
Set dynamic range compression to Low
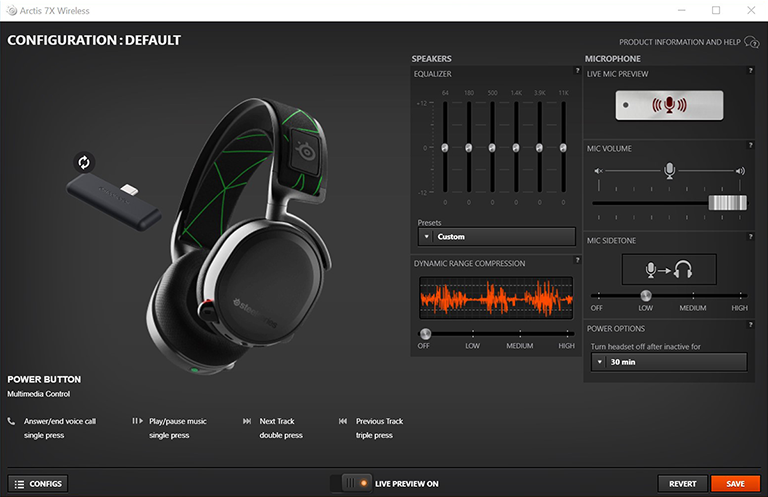pos(473,334)
